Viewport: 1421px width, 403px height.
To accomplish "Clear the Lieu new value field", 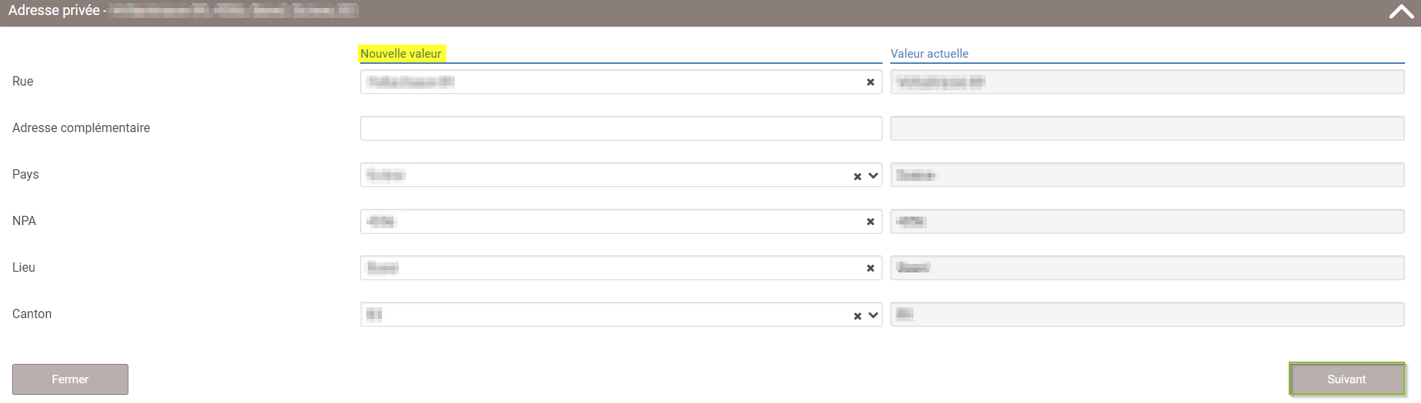I will (x=870, y=269).
